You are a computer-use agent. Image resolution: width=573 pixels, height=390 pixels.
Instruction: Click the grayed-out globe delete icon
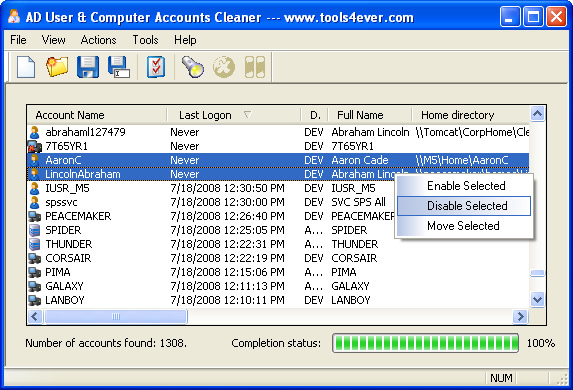(x=224, y=67)
